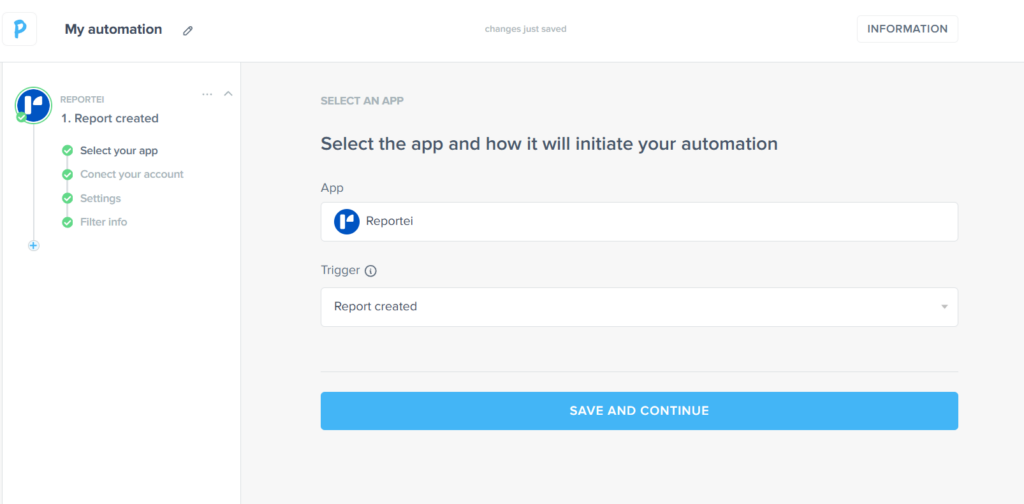Click the Information button
The width and height of the screenshot is (1024, 504).
click(x=907, y=29)
